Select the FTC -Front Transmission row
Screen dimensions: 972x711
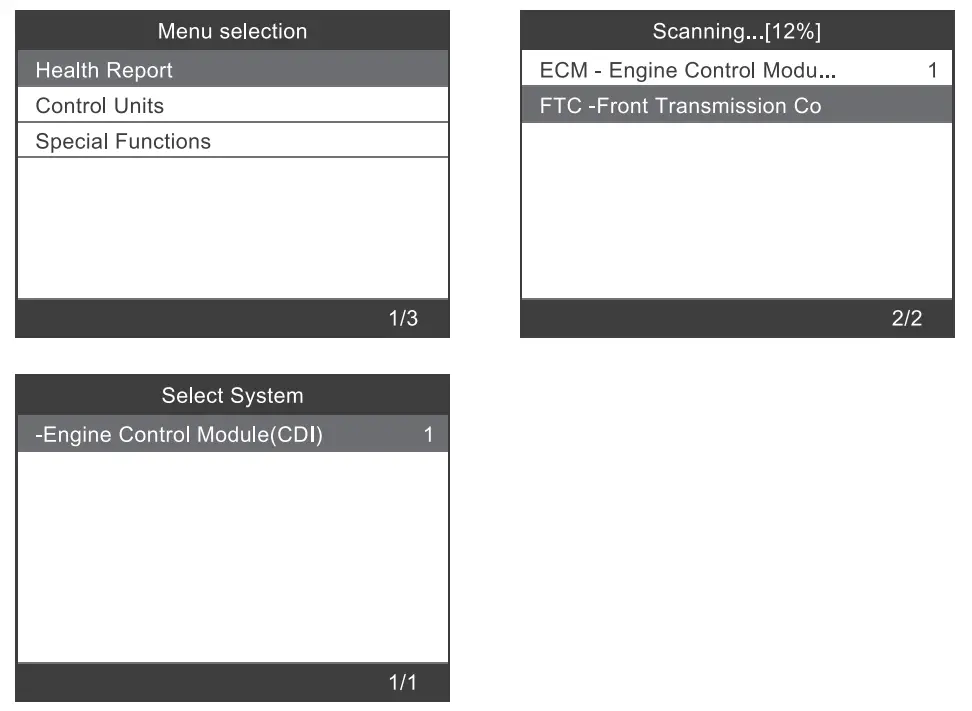(680, 106)
